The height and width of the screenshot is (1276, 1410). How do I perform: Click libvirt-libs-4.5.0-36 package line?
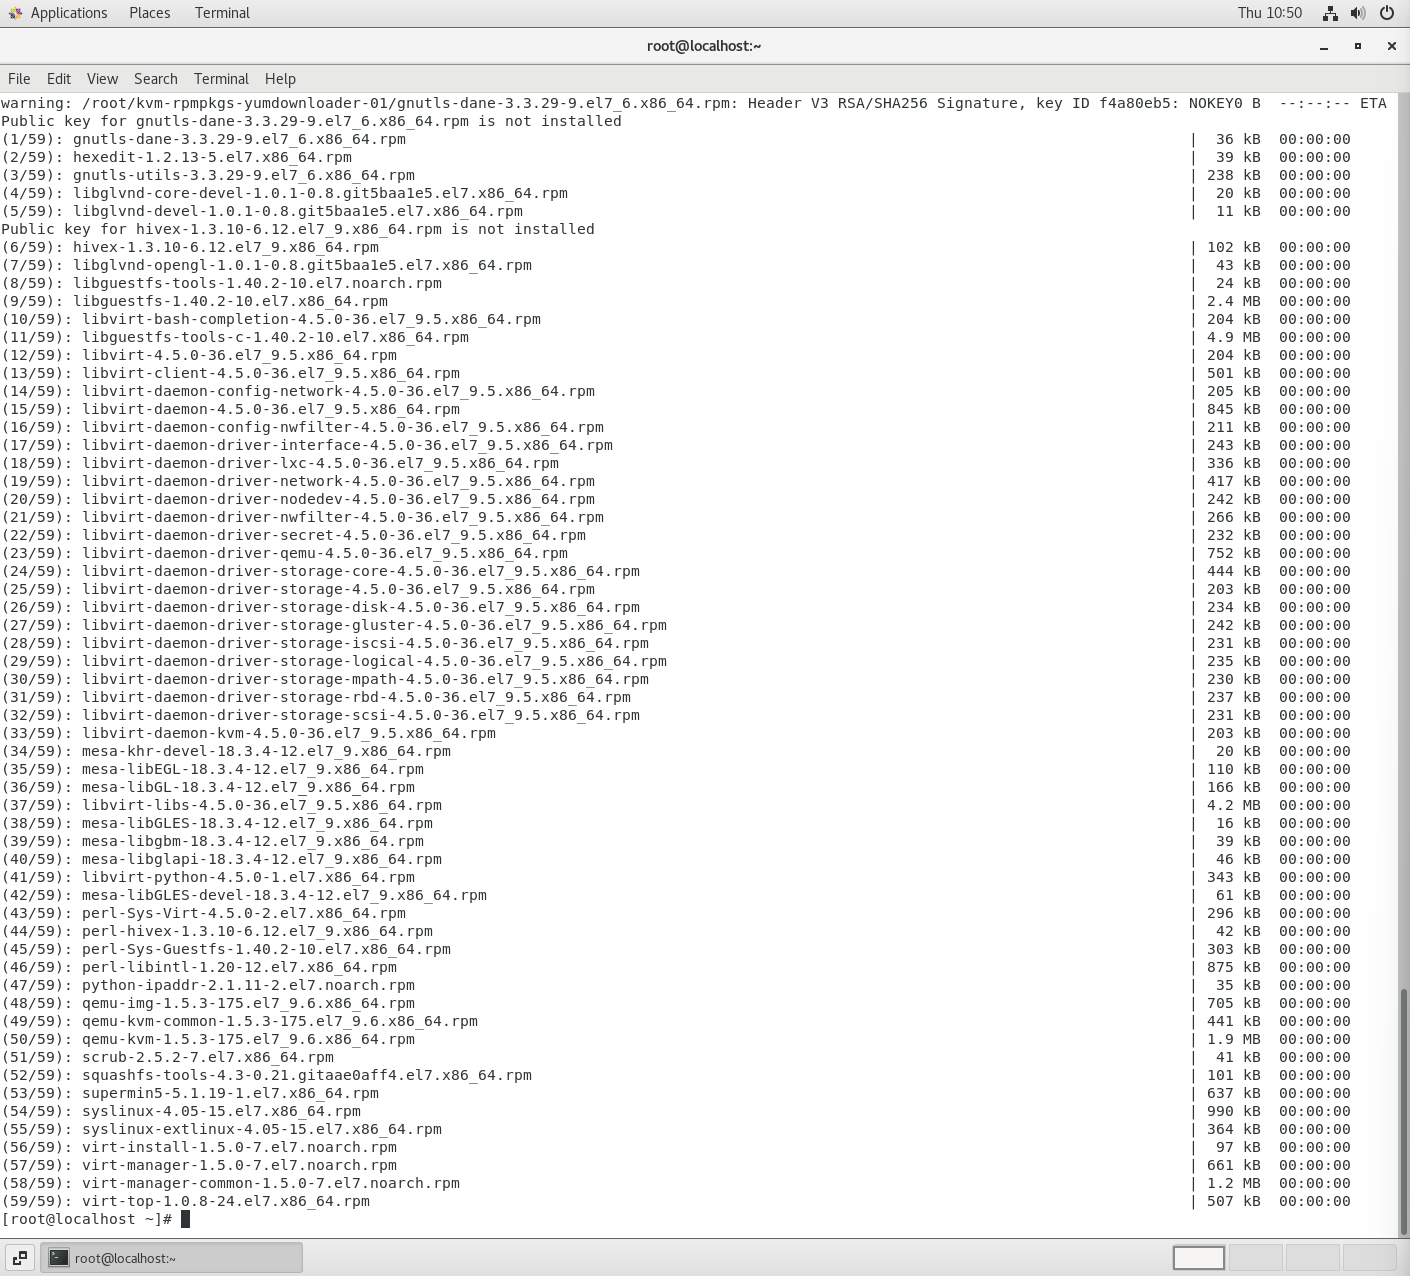click(261, 805)
